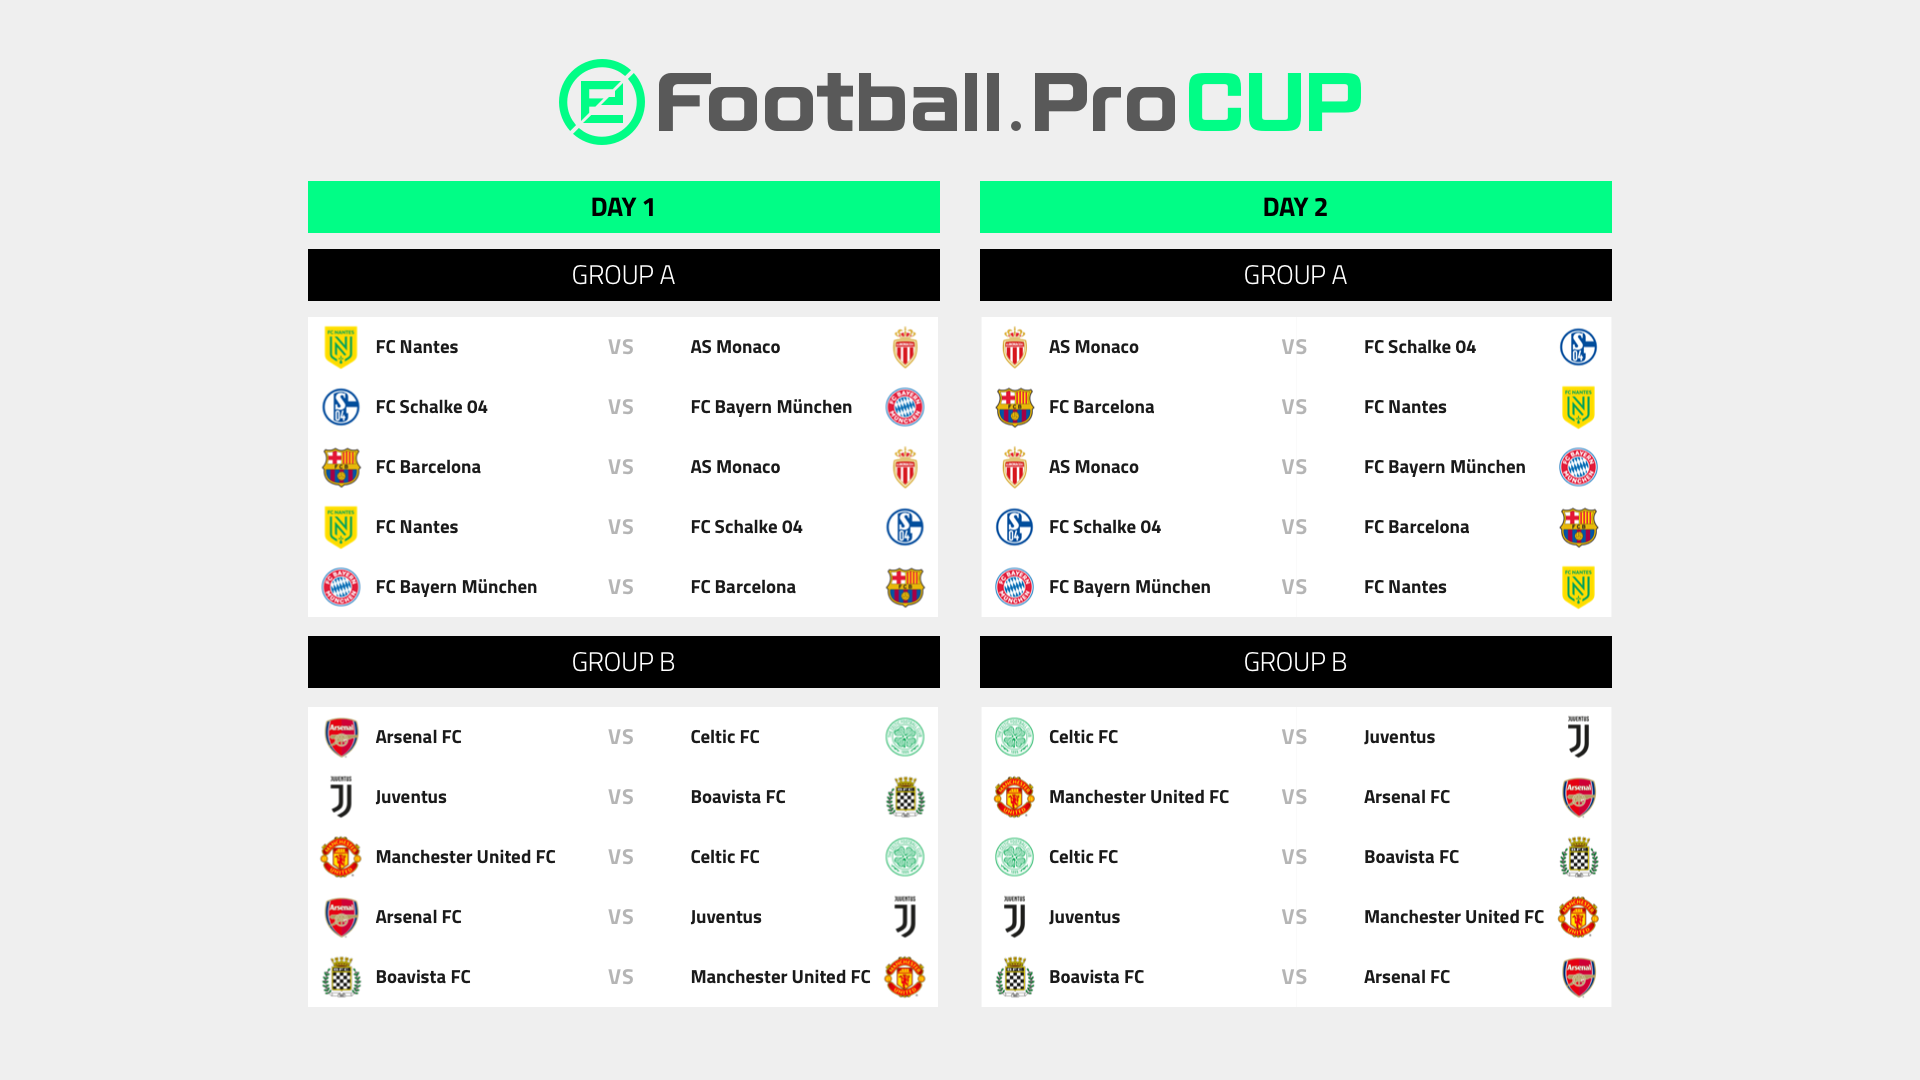Select the DAY 2 header
Image resolution: width=1920 pixels, height=1080 pixels.
pos(1295,207)
